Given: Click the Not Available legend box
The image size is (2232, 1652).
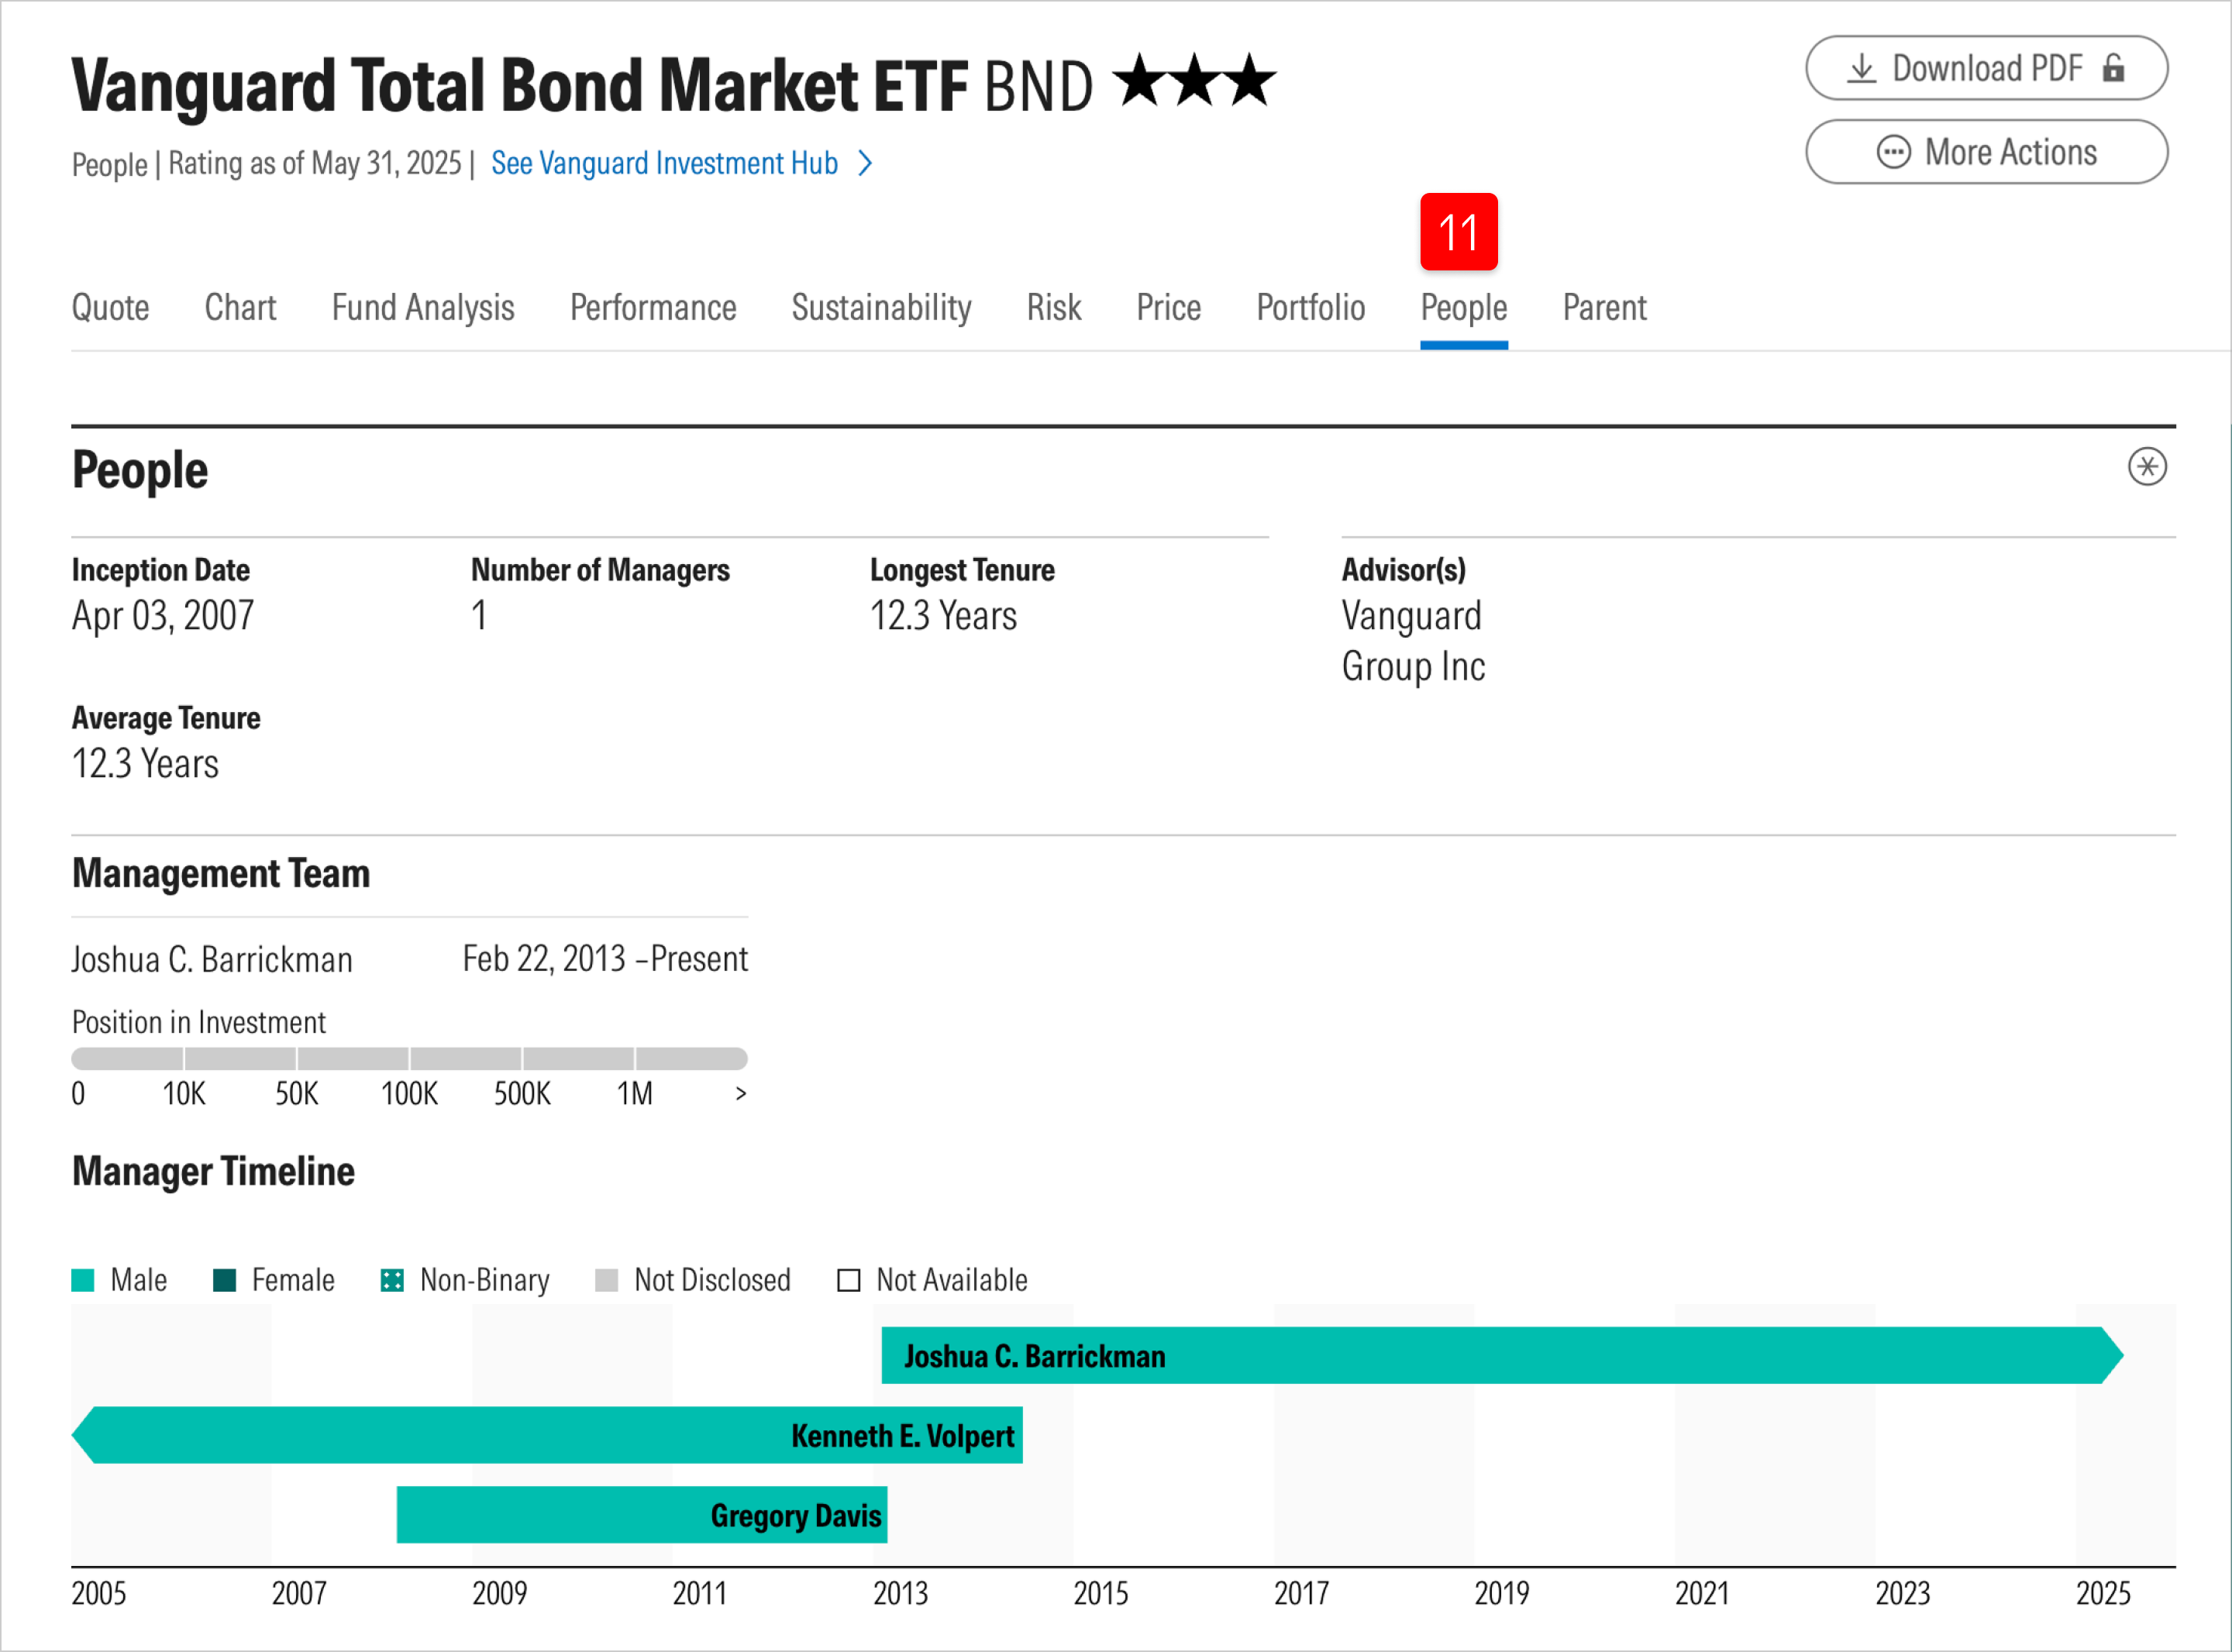Looking at the screenshot, I should [848, 1280].
